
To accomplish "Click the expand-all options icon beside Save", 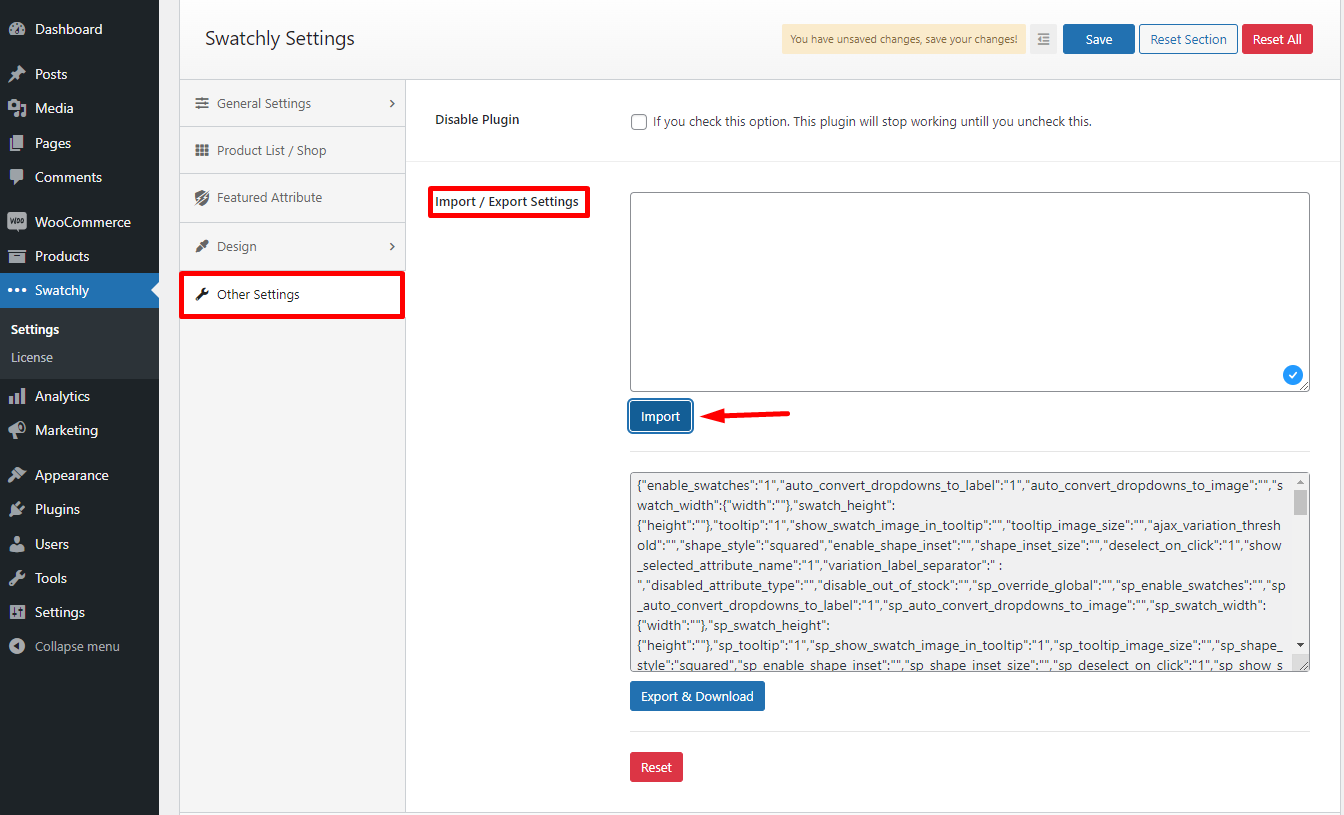I will 1043,39.
